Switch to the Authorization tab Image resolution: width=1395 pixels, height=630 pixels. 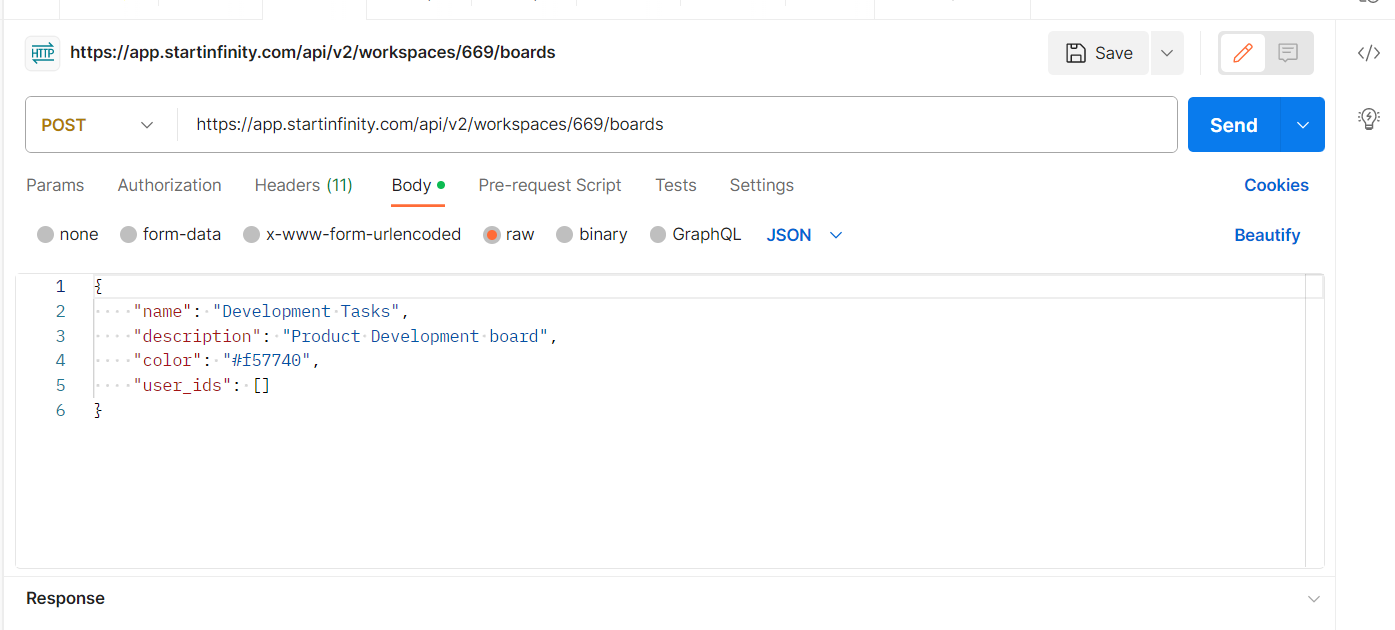(x=170, y=185)
